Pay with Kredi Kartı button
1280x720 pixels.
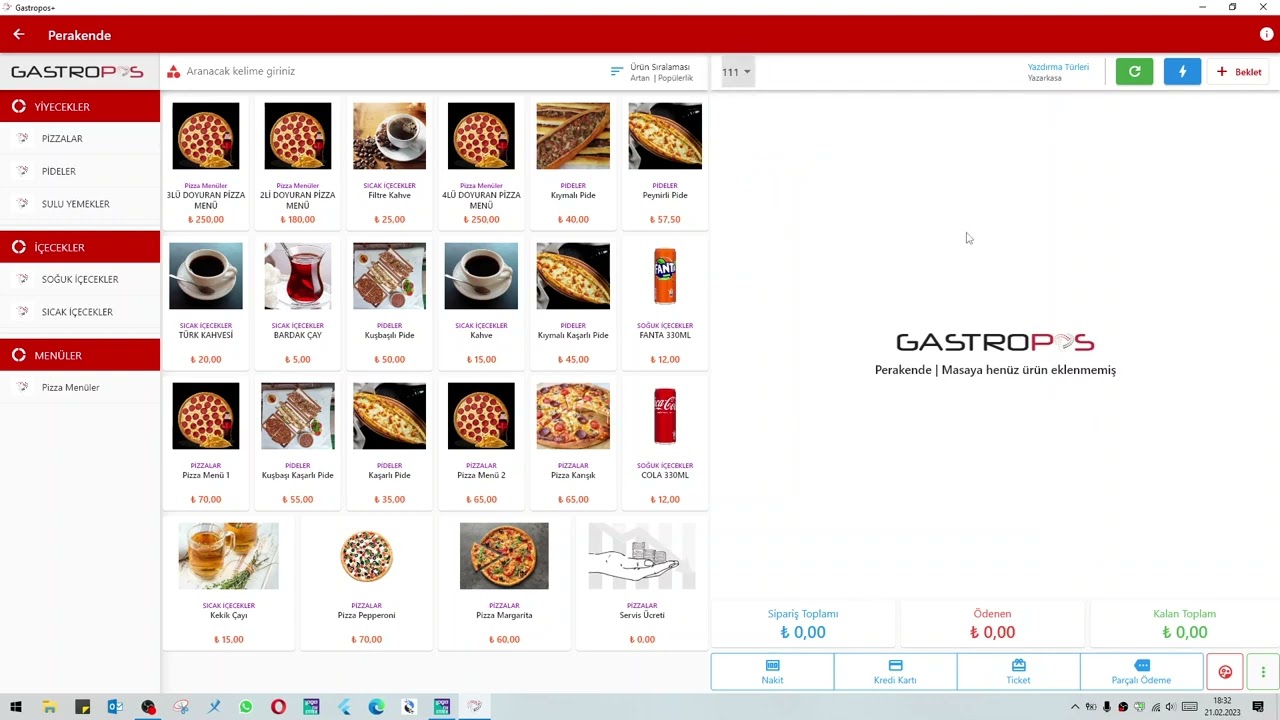(895, 672)
